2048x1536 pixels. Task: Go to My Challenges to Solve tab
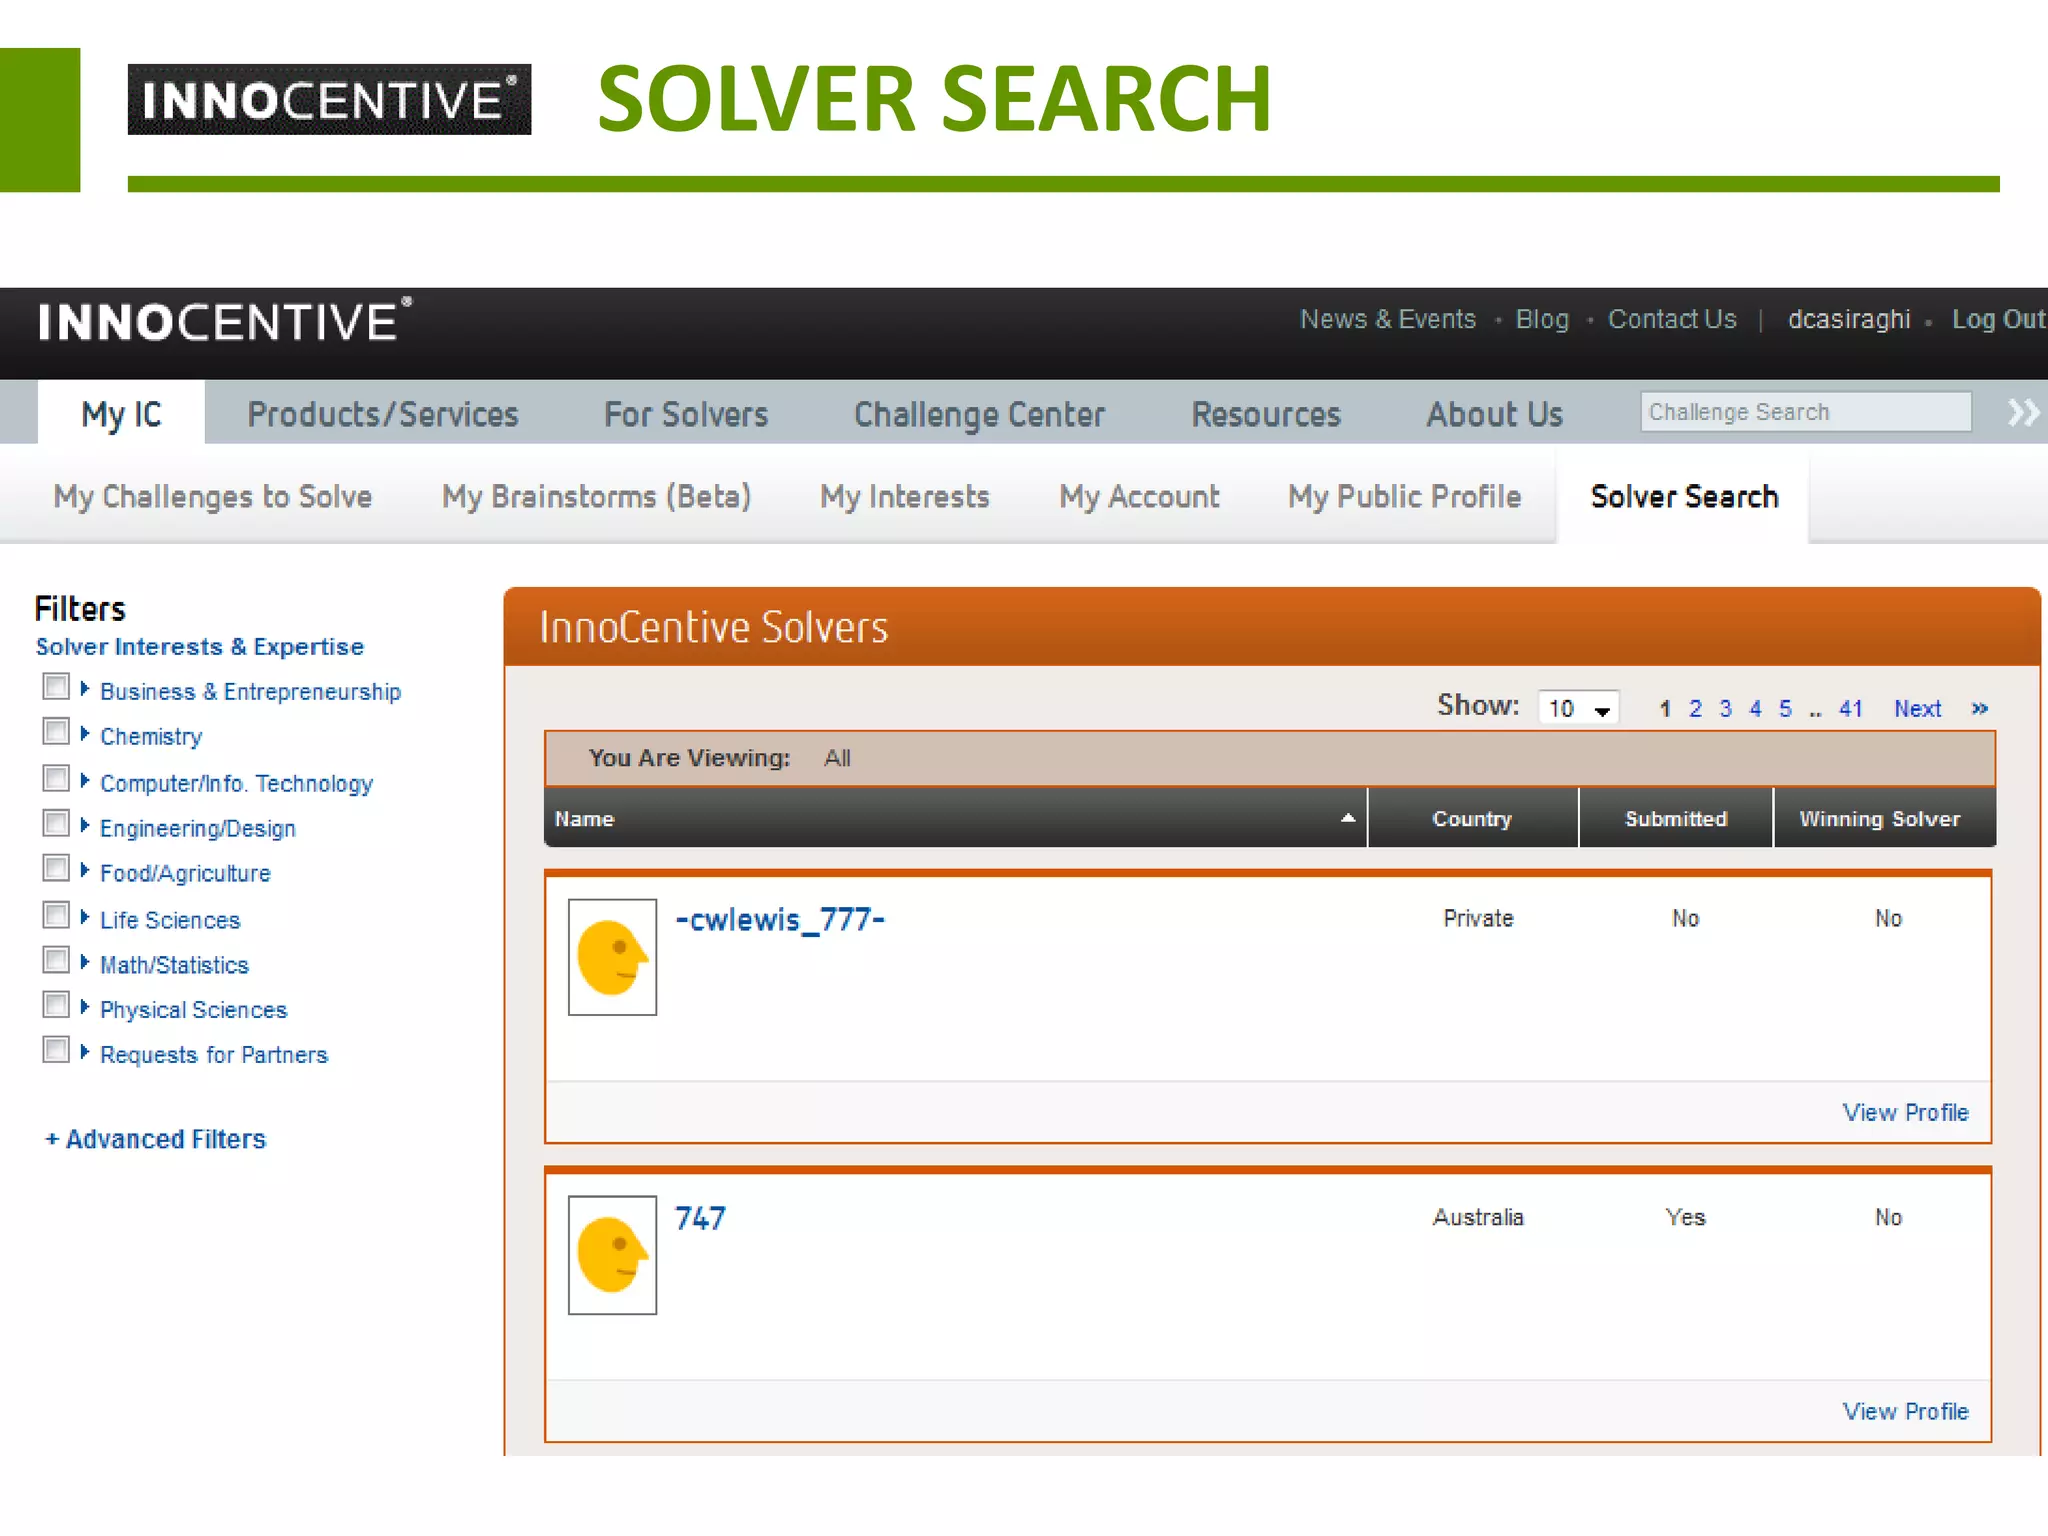pyautogui.click(x=213, y=497)
